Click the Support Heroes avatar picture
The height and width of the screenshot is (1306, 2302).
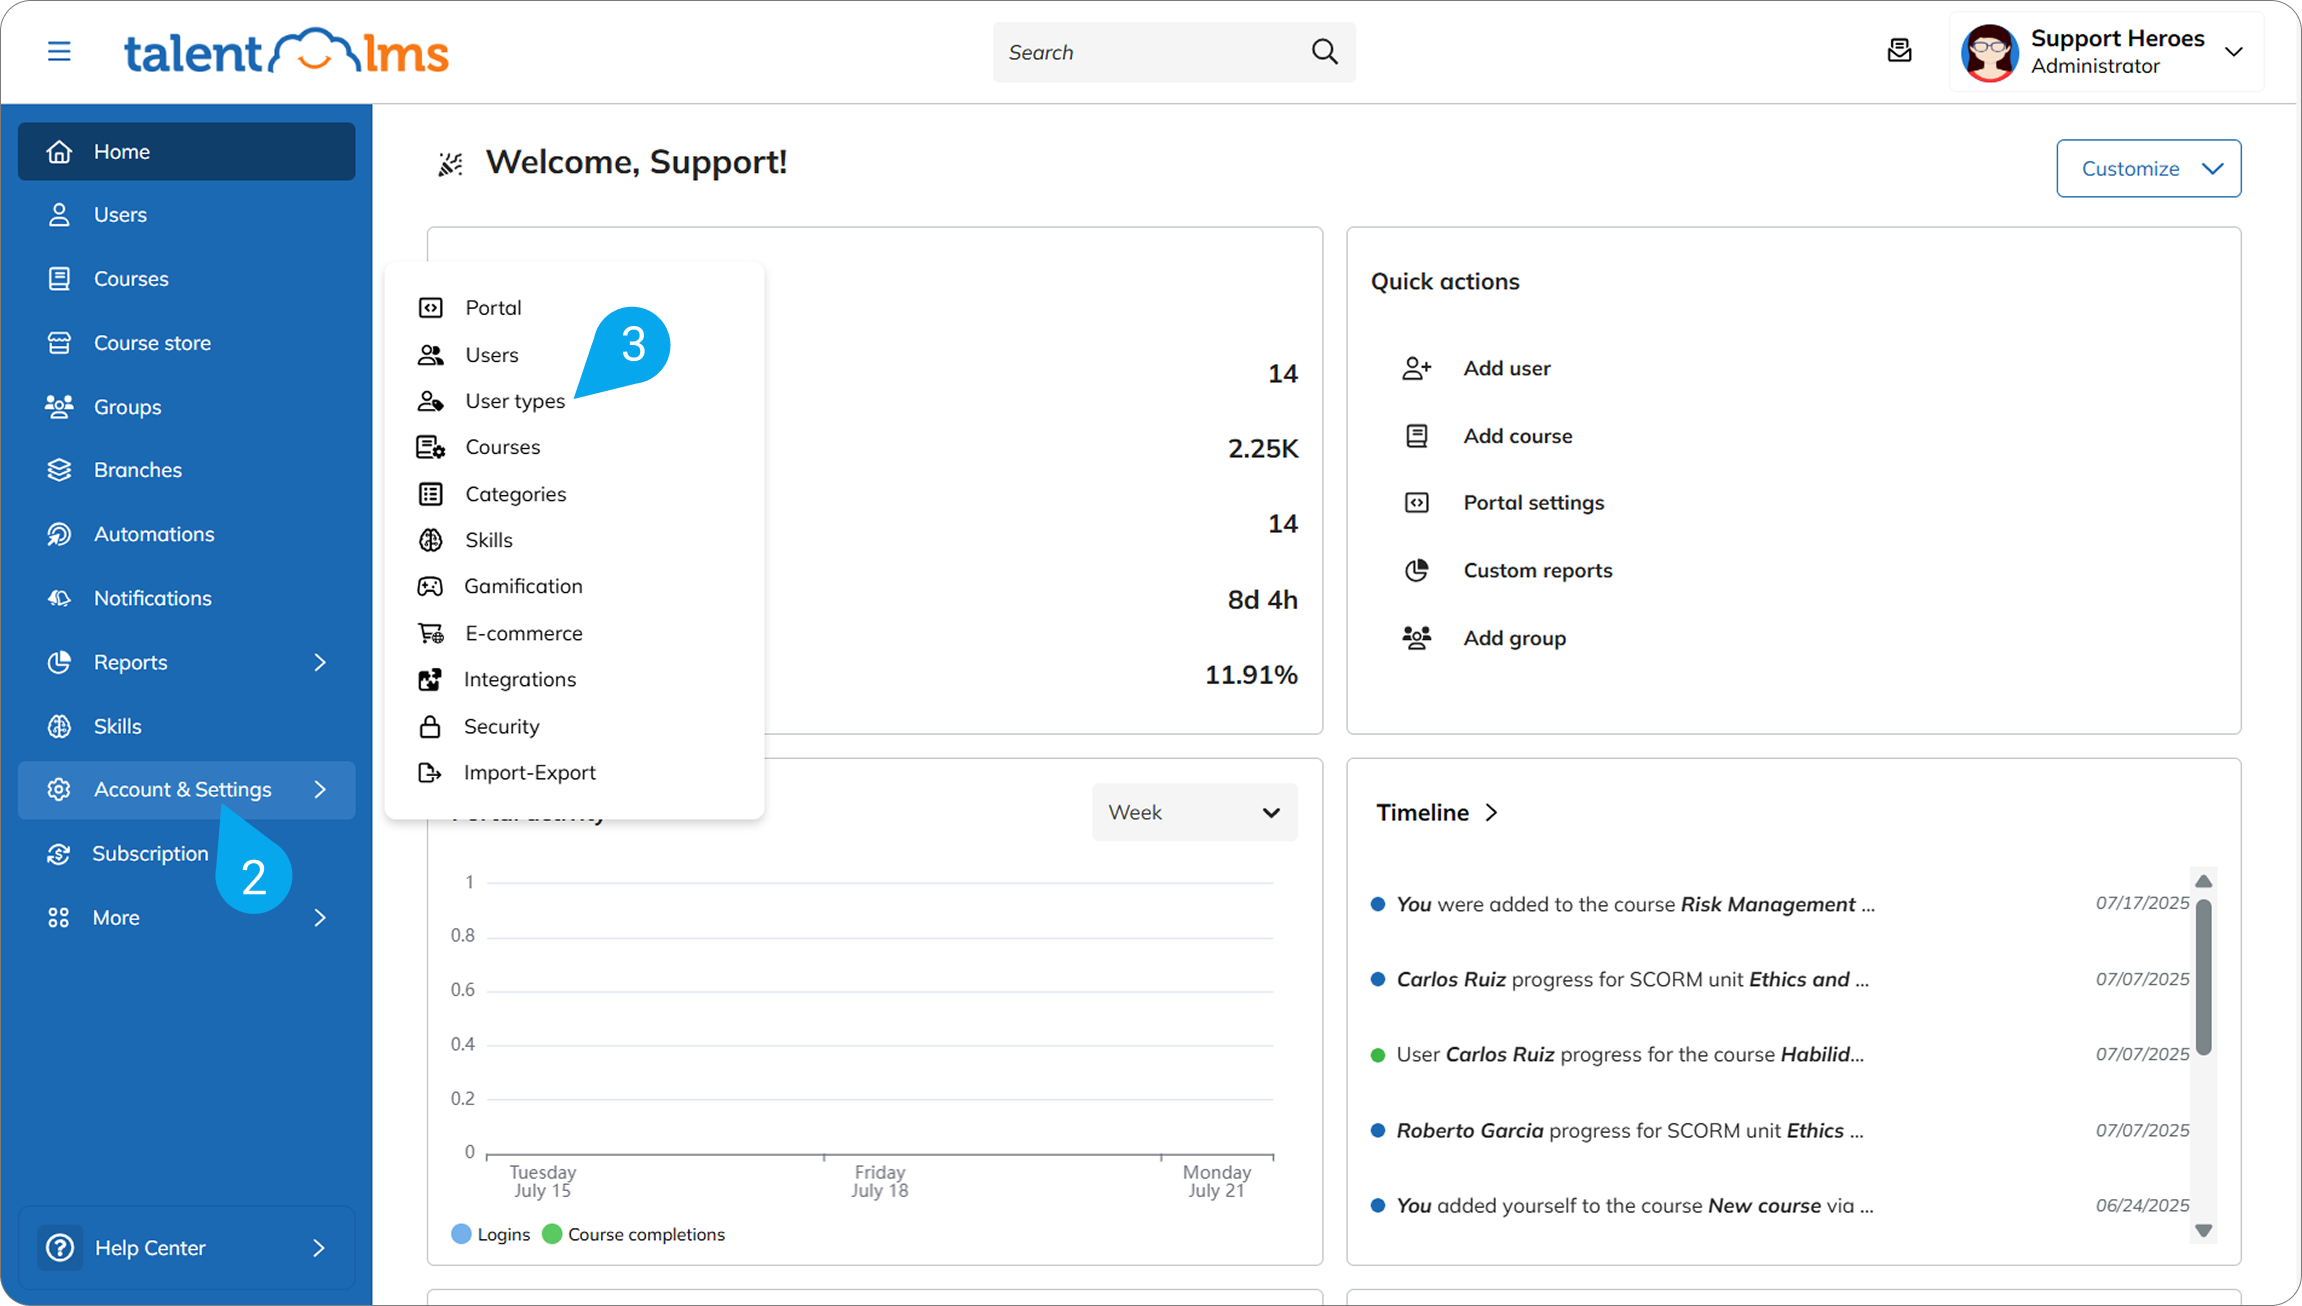1989,52
